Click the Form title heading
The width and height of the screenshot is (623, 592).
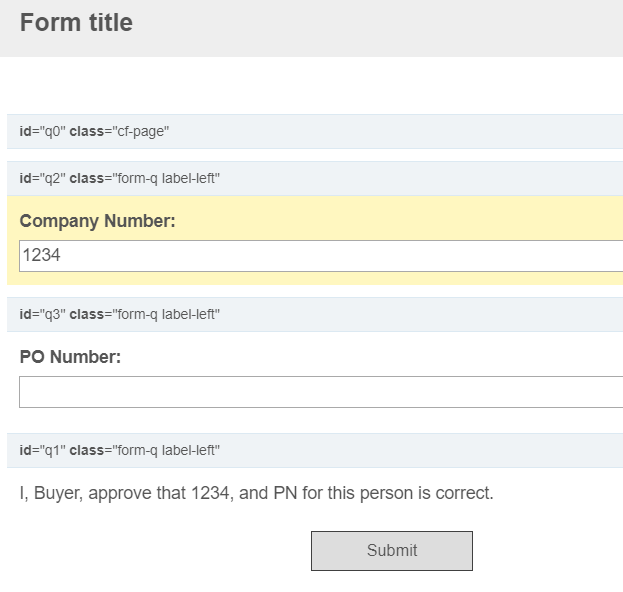tap(76, 22)
